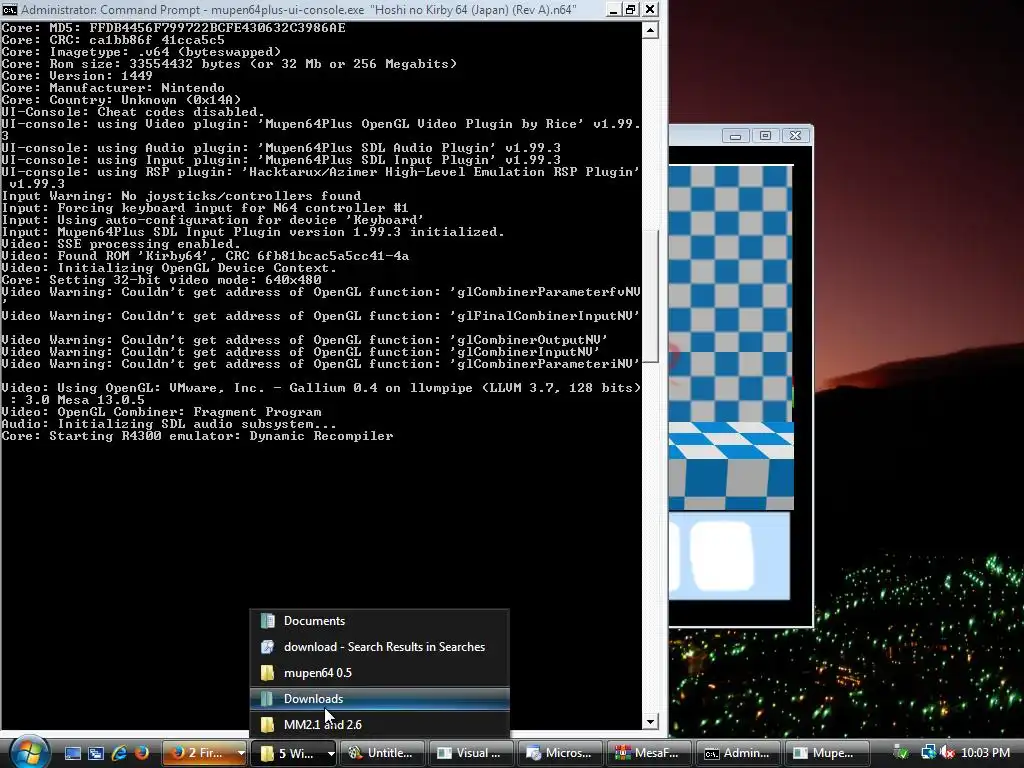
Task: Select Downloads in the Explorer group list
Action: pos(379,699)
